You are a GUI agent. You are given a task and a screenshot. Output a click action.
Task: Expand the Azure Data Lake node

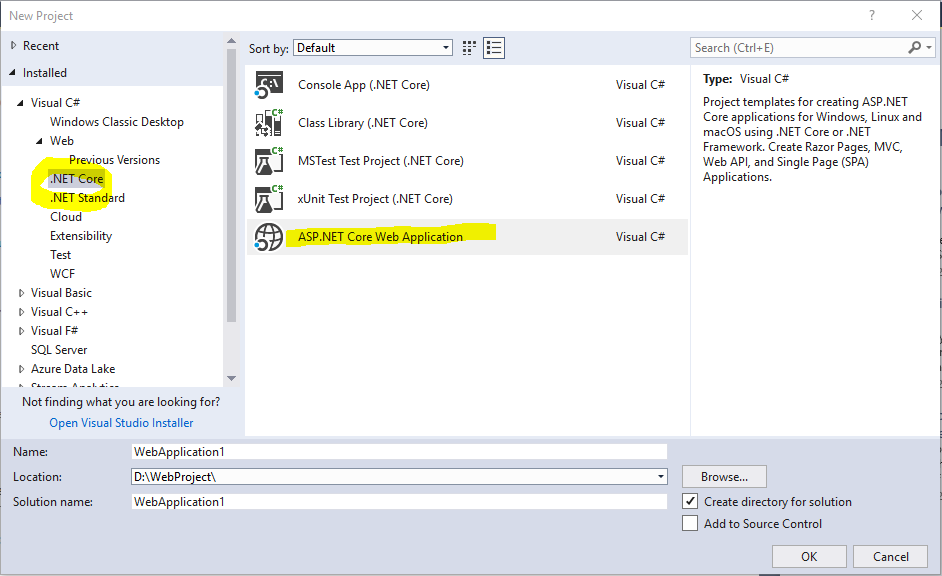21,369
